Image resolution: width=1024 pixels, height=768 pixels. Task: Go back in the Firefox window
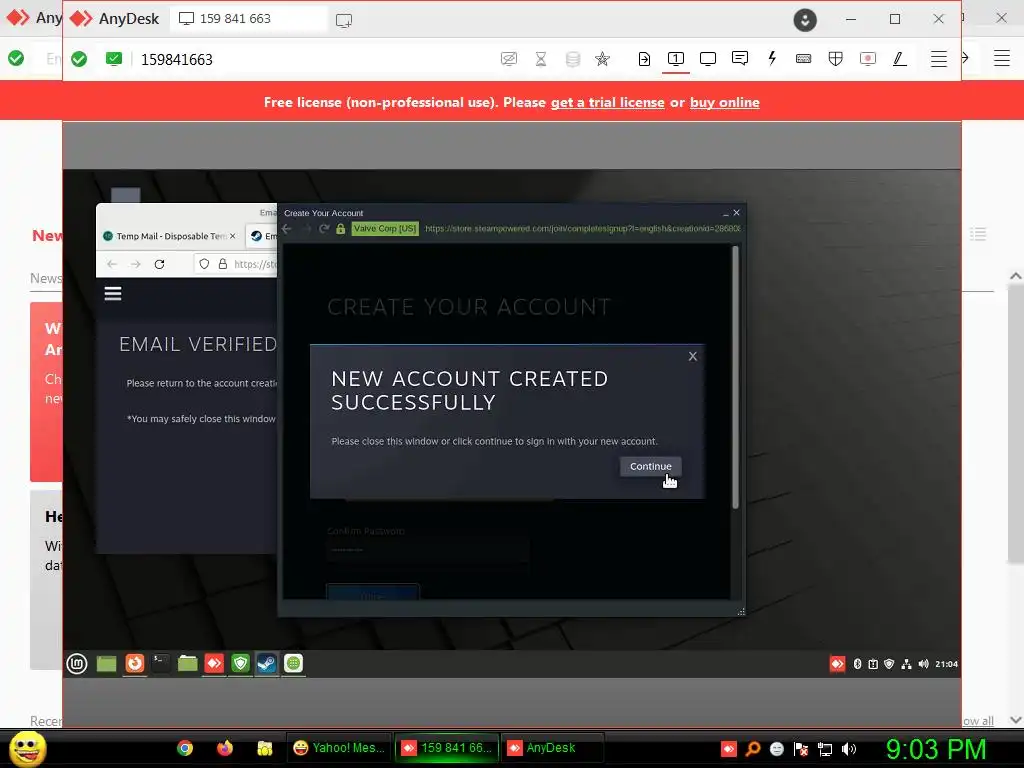(x=112, y=264)
